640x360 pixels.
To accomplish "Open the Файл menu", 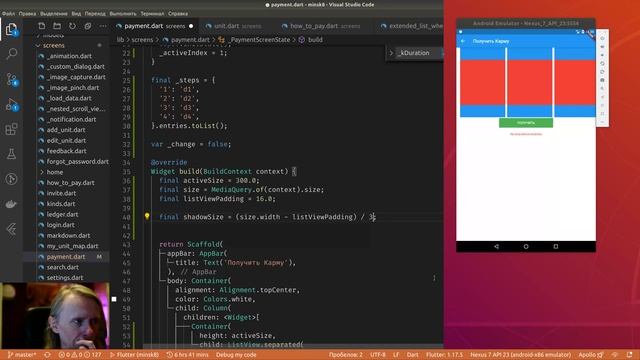I will pos(9,13).
